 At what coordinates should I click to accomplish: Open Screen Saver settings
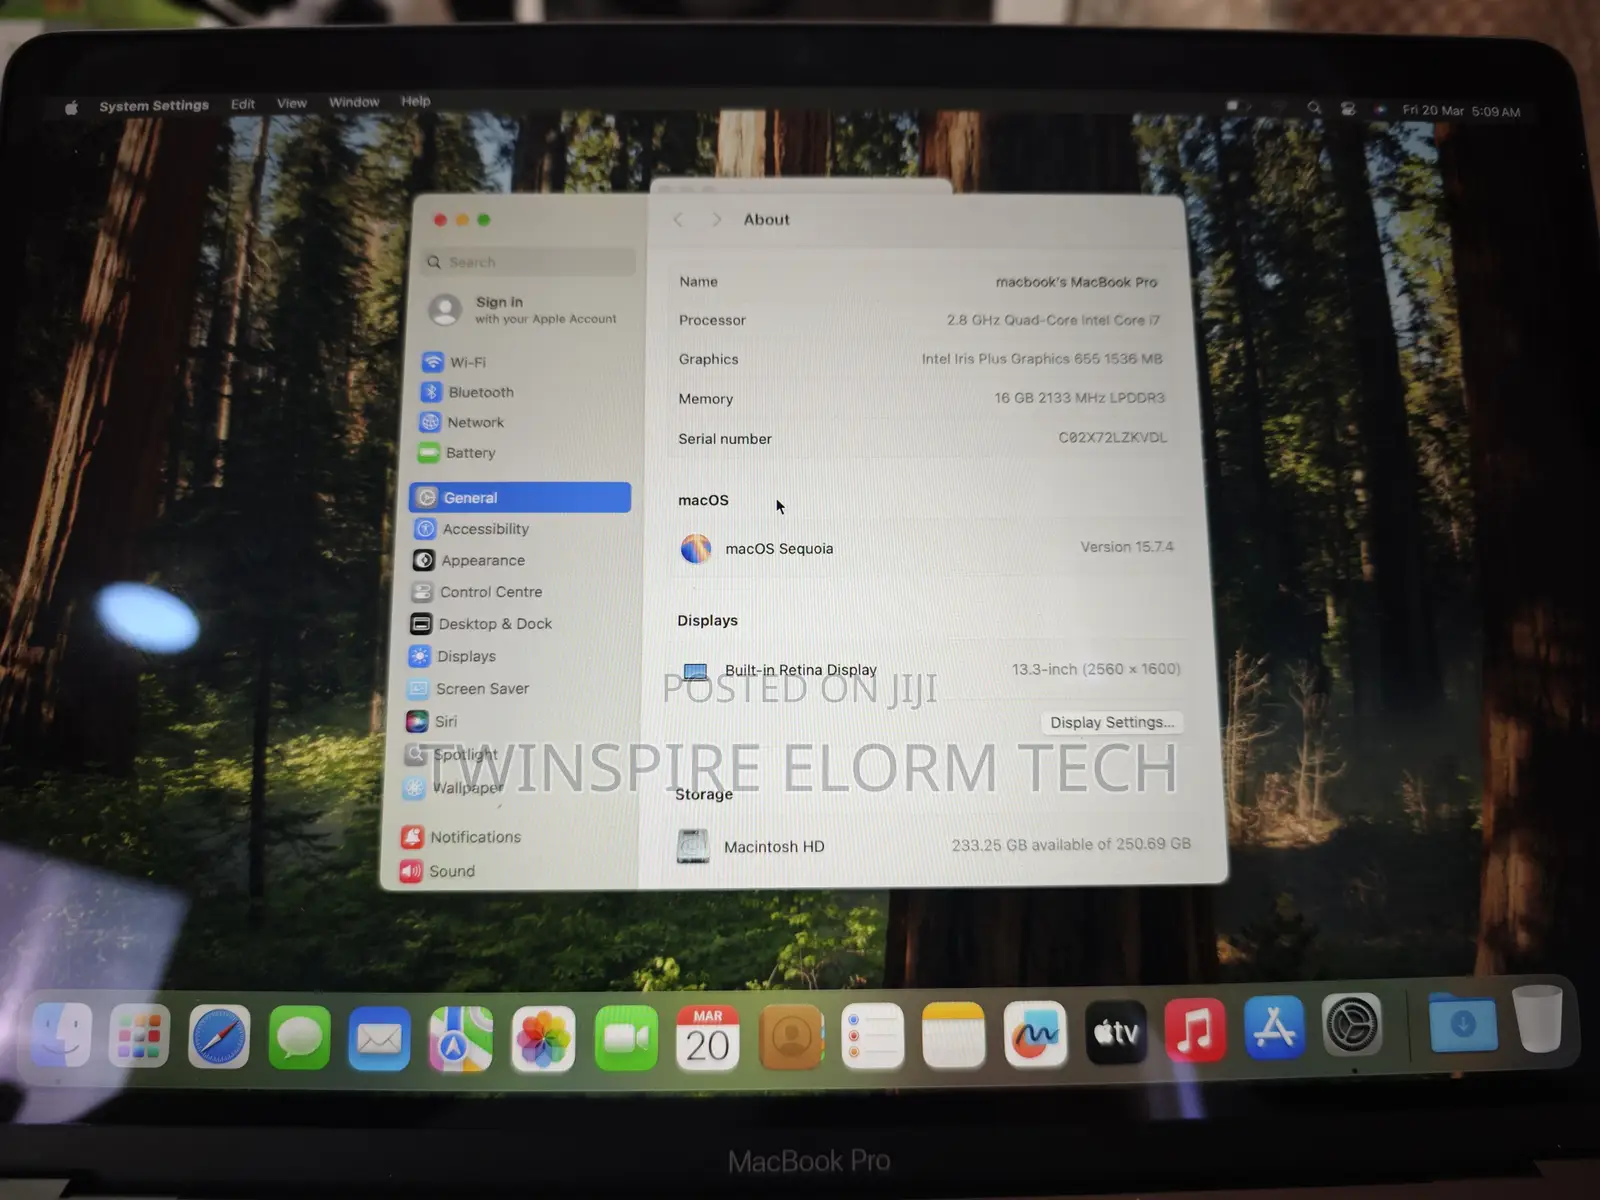467,689
